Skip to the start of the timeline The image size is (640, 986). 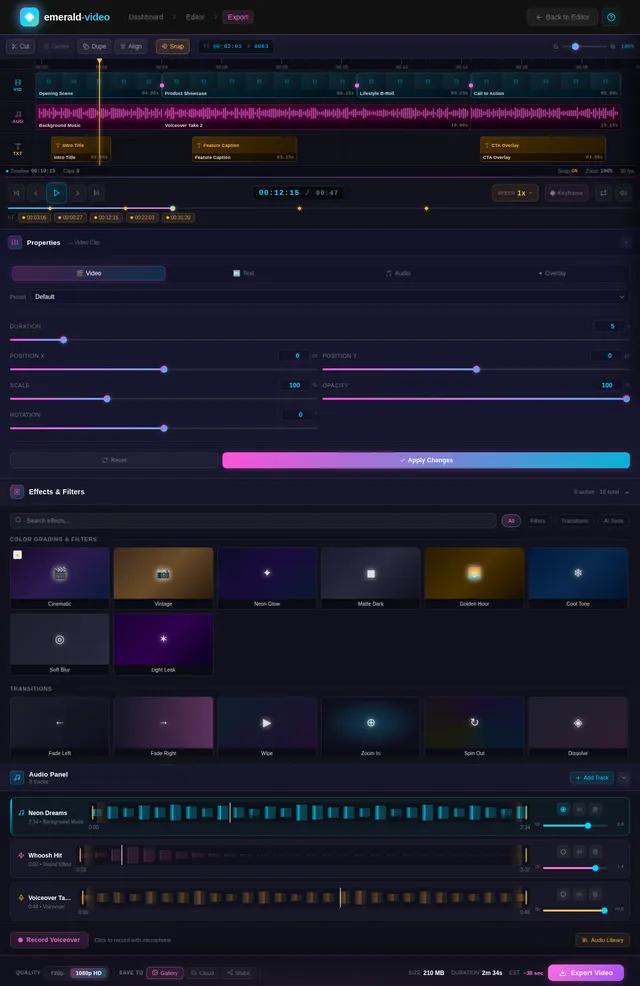click(16, 193)
